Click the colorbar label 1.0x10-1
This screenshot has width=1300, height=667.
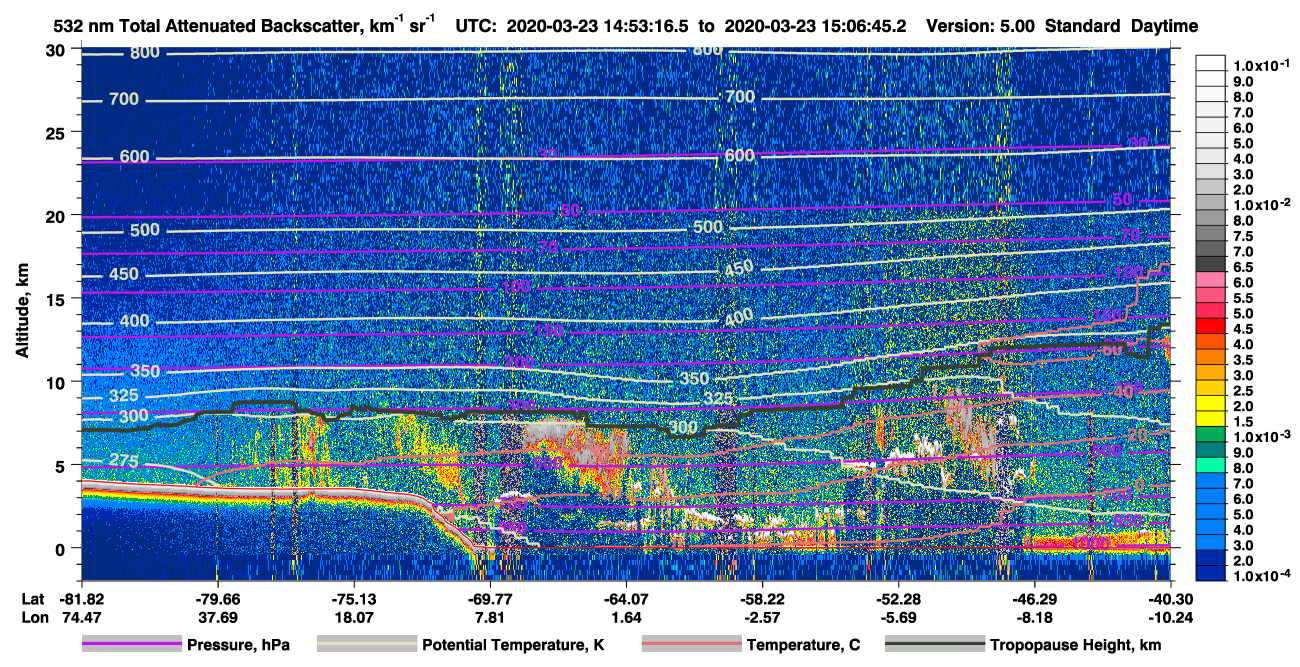(x=1261, y=64)
